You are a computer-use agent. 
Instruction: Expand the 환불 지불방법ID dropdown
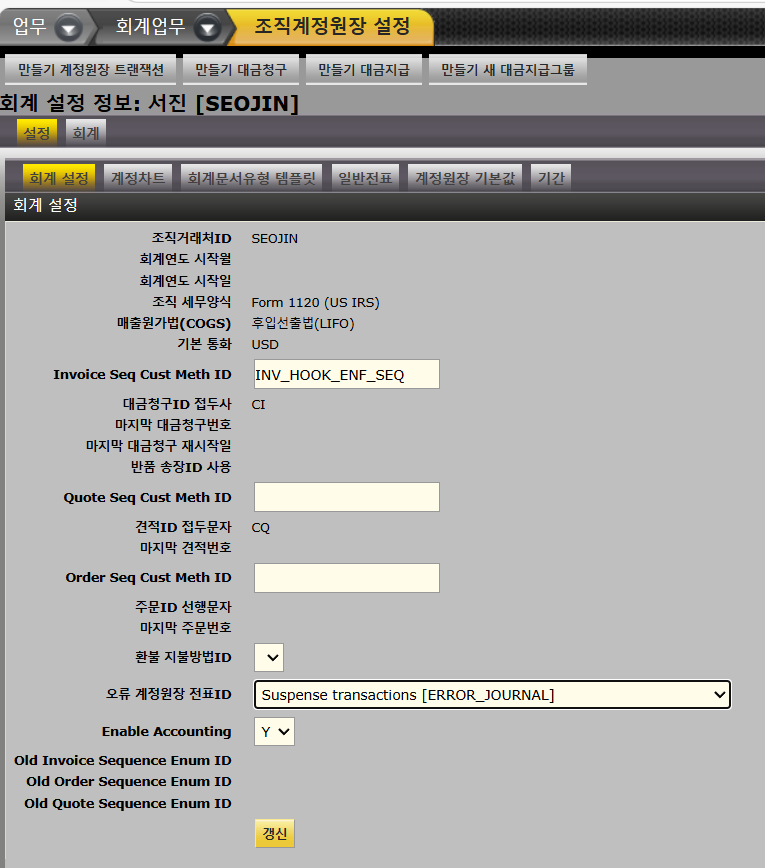(269, 658)
